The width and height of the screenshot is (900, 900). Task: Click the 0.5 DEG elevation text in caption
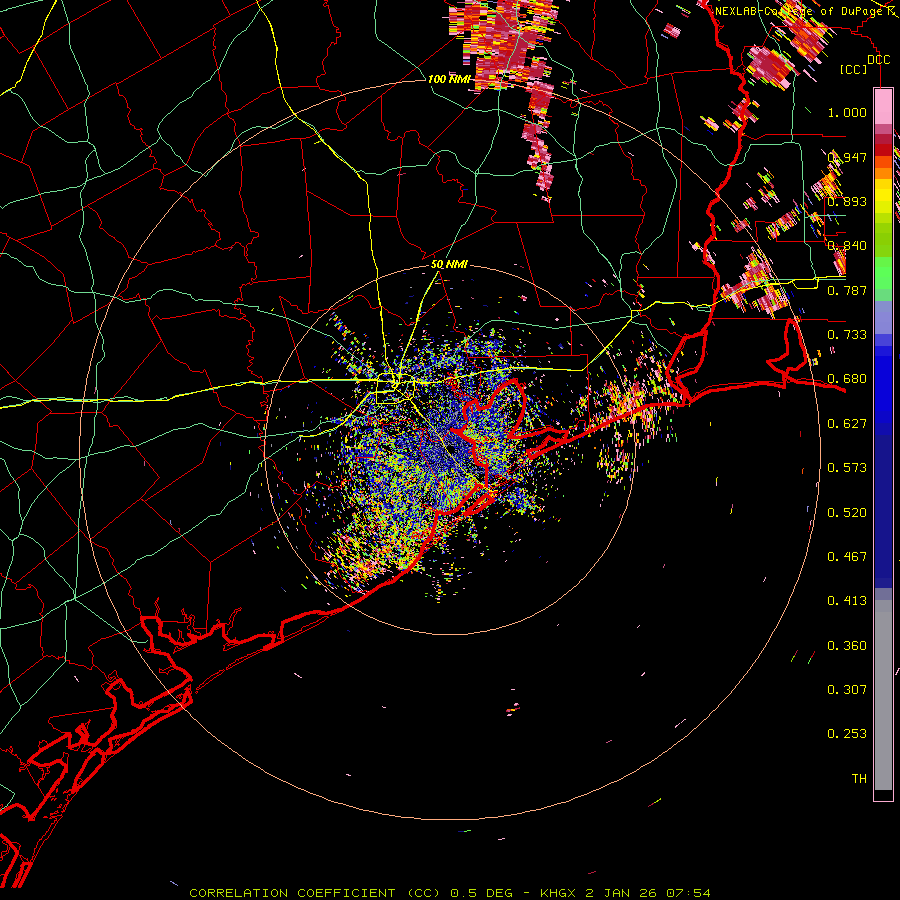[x=482, y=893]
